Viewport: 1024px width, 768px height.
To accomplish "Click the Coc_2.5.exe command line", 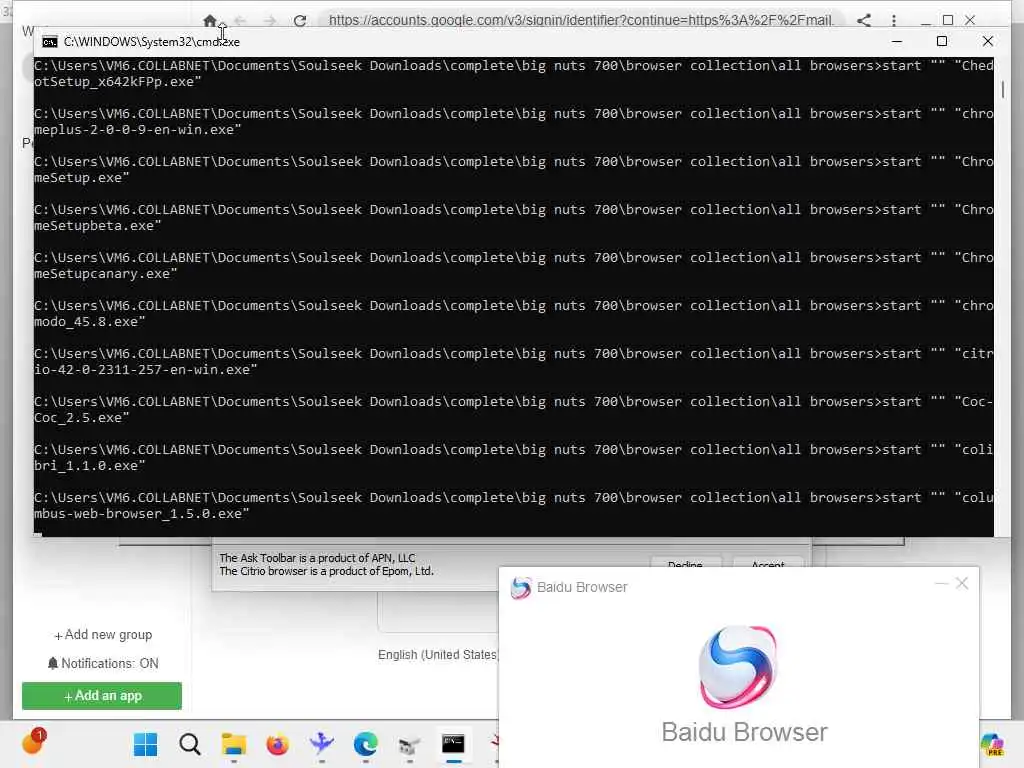I will (x=514, y=409).
